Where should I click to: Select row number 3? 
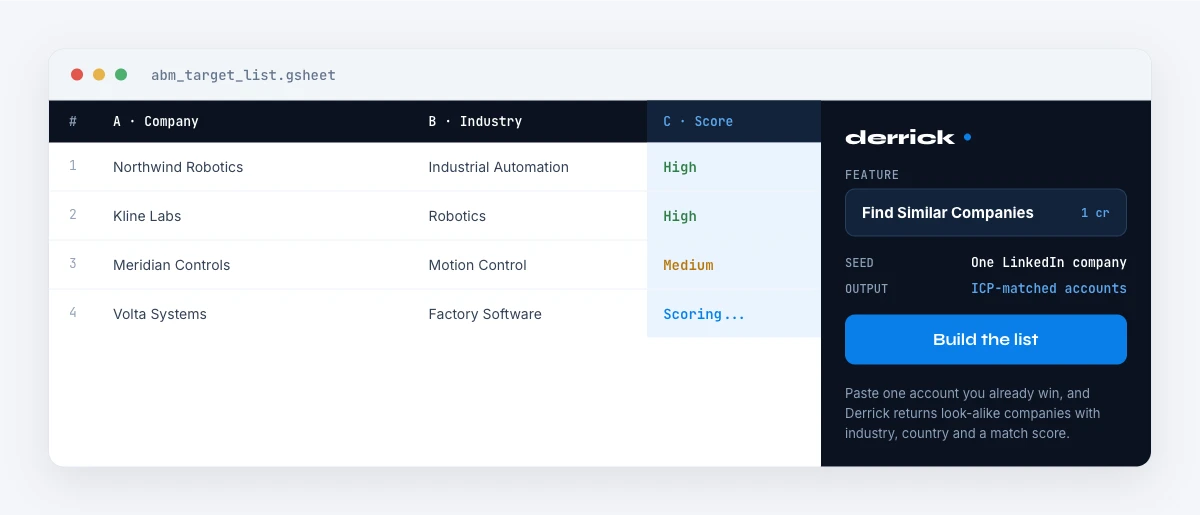[73, 264]
